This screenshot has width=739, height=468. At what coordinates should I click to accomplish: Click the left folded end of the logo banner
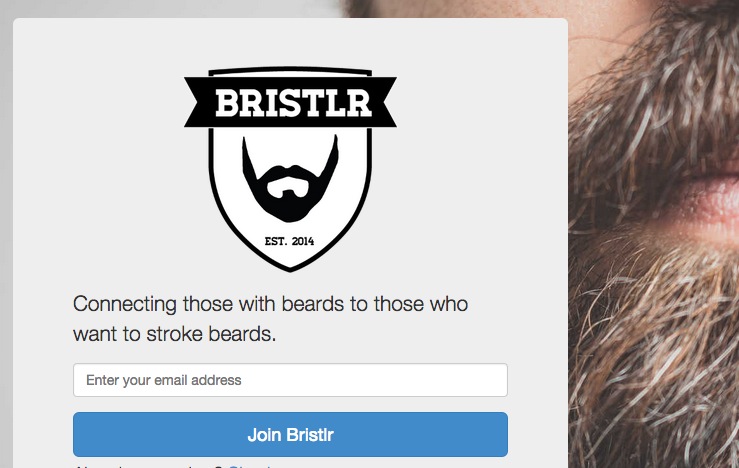[x=197, y=102]
